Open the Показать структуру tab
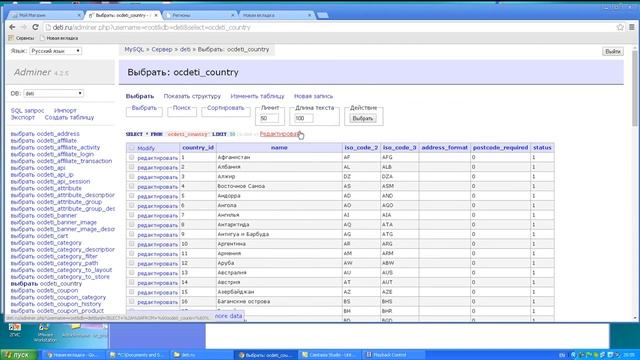The width and height of the screenshot is (640, 360). coord(192,96)
